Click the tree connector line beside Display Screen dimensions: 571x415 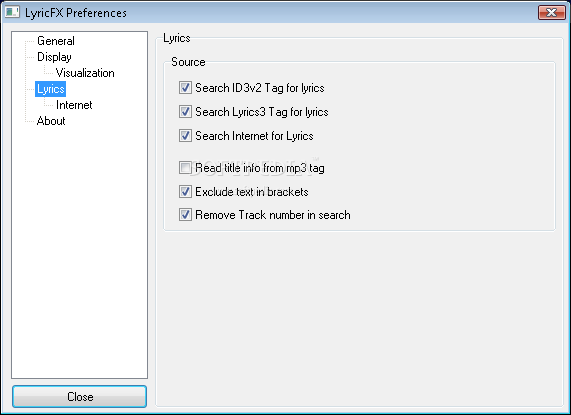pyautogui.click(x=30, y=57)
